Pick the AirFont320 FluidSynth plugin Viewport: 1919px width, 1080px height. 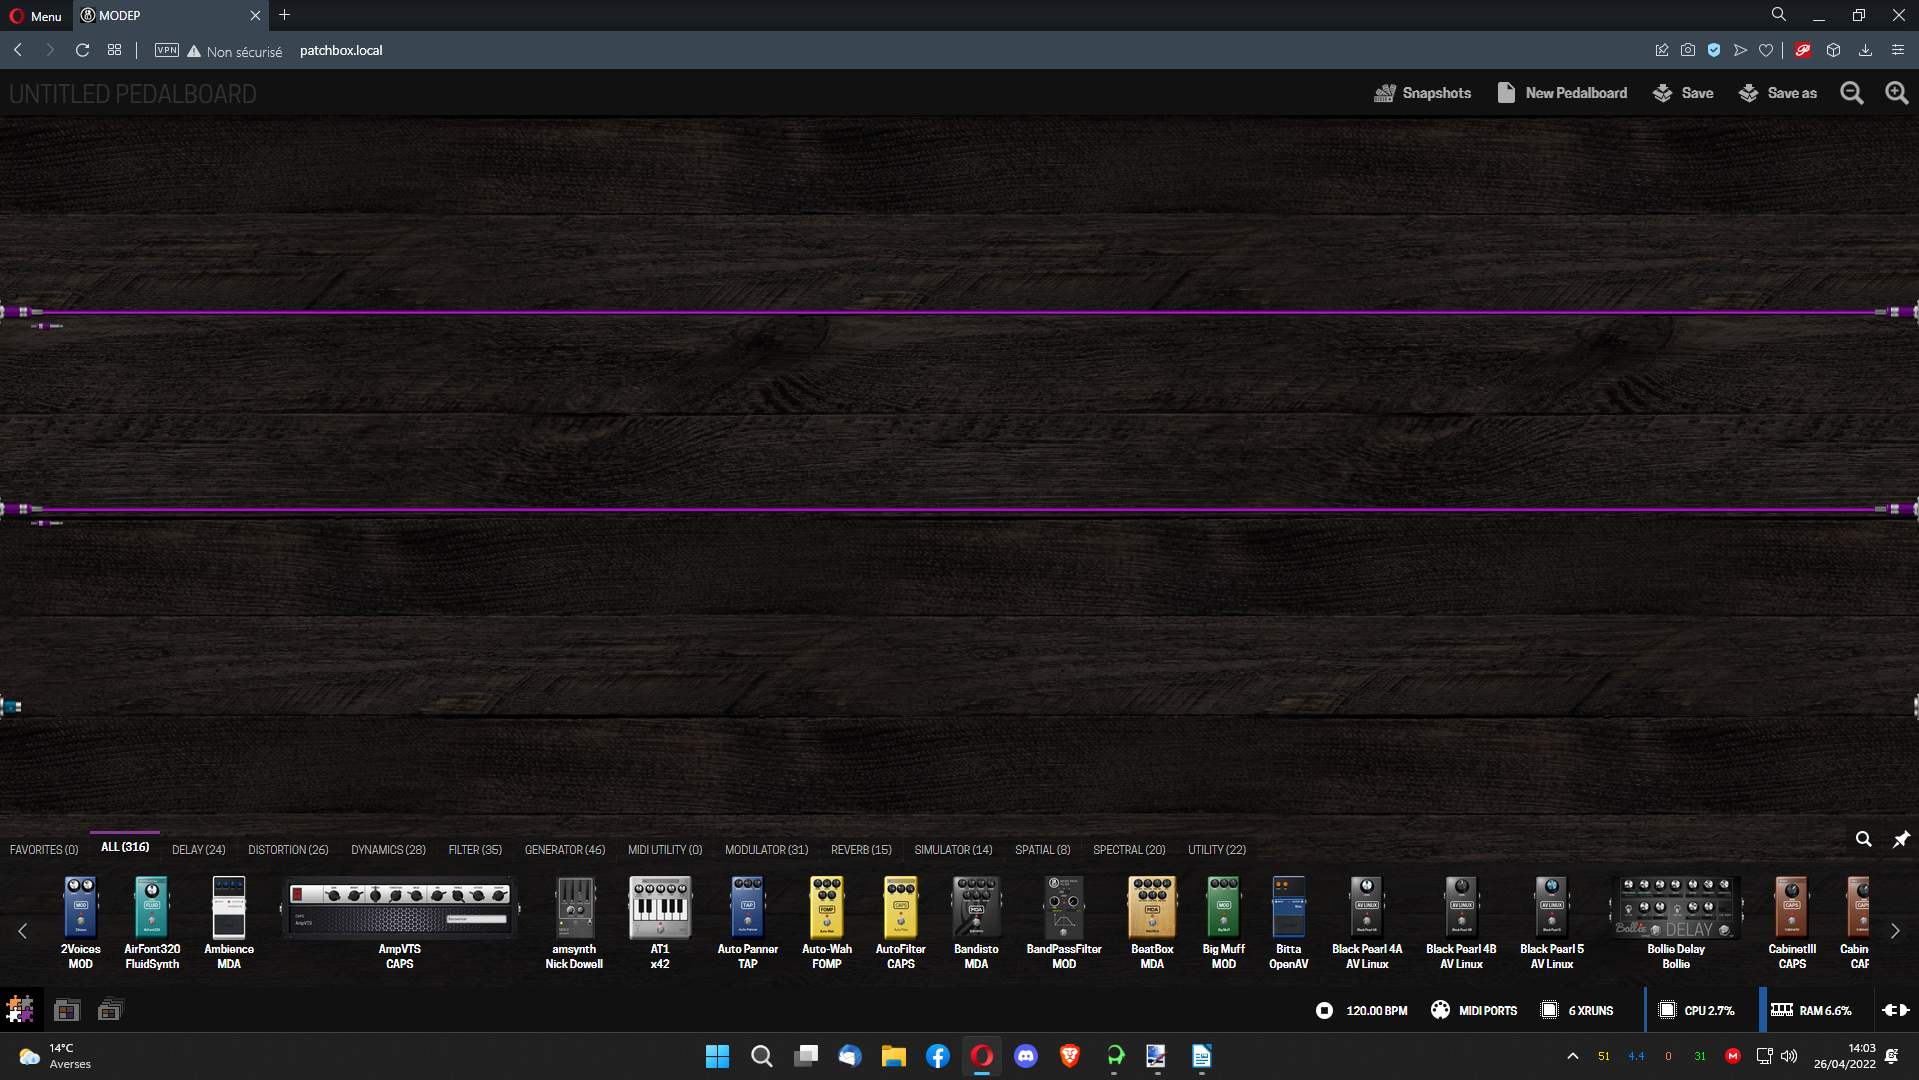pos(152,922)
